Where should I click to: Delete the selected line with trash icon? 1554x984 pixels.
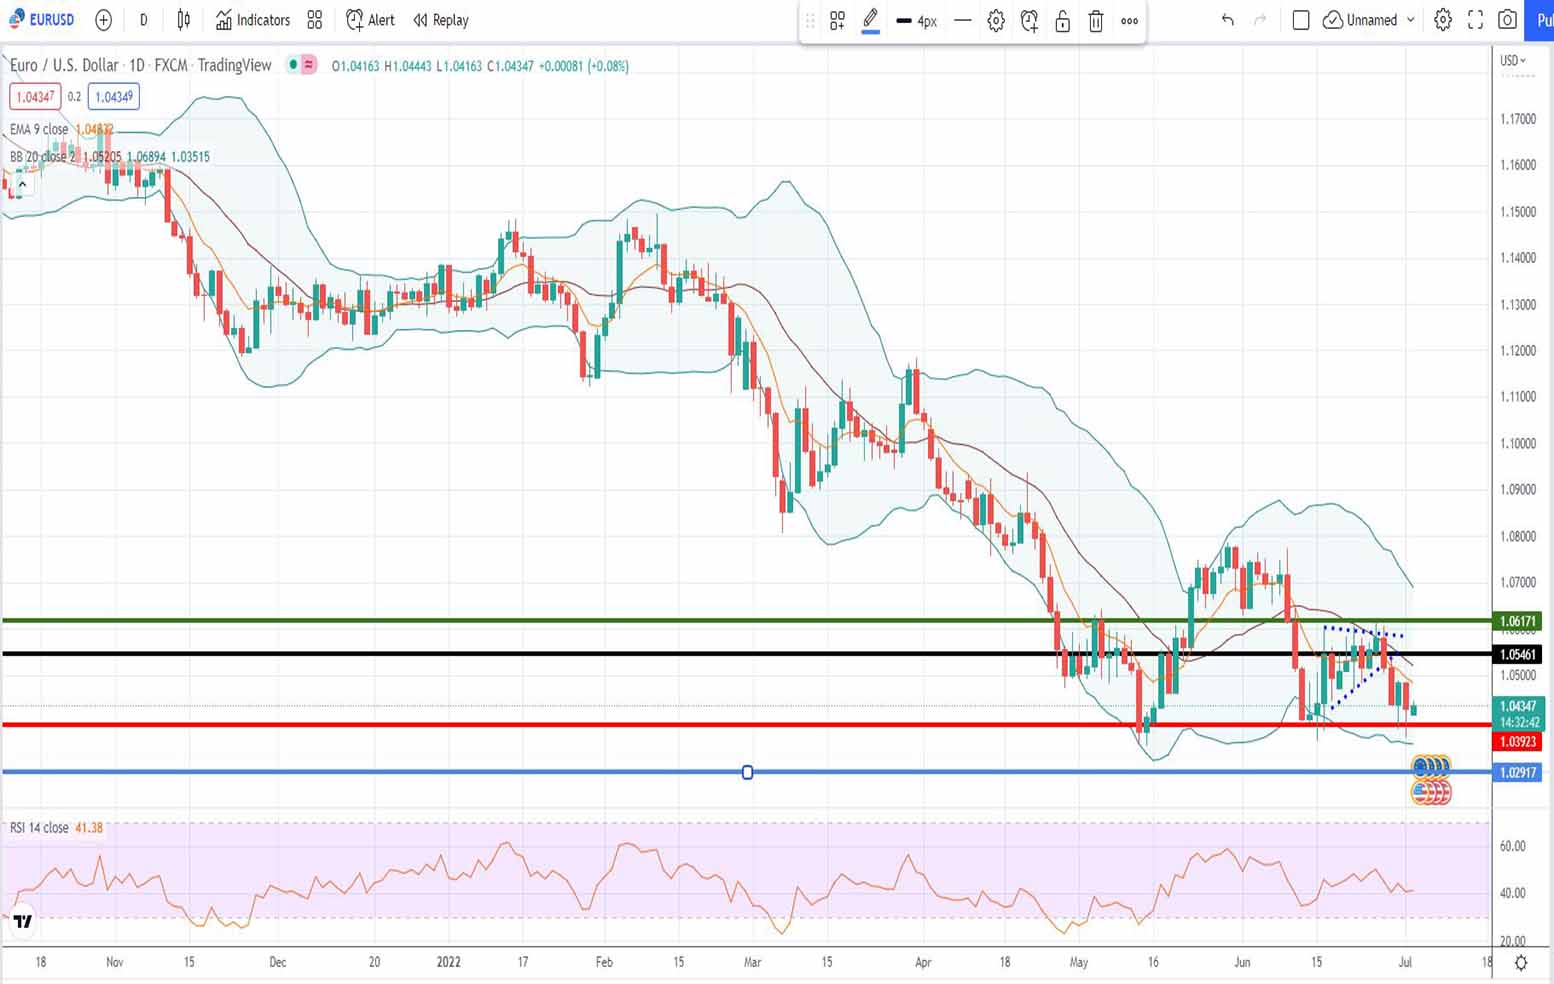tap(1096, 21)
